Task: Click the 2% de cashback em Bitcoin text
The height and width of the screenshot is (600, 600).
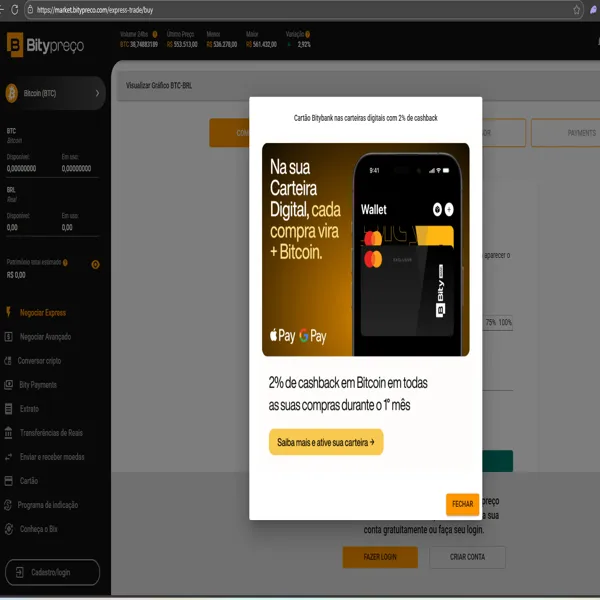Action: 348,394
